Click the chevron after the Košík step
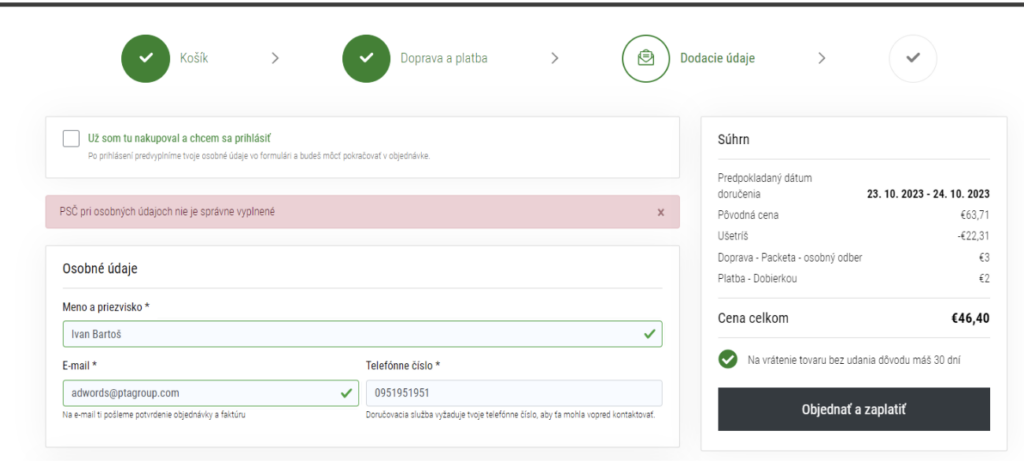Image resolution: width=1024 pixels, height=471 pixels. (x=276, y=58)
